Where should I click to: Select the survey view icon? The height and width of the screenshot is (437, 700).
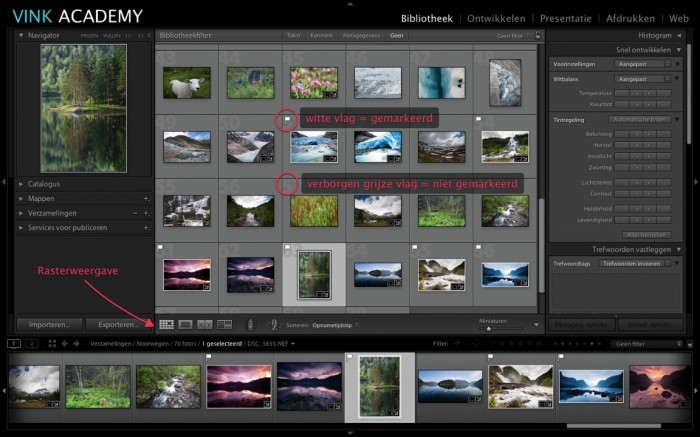click(224, 325)
